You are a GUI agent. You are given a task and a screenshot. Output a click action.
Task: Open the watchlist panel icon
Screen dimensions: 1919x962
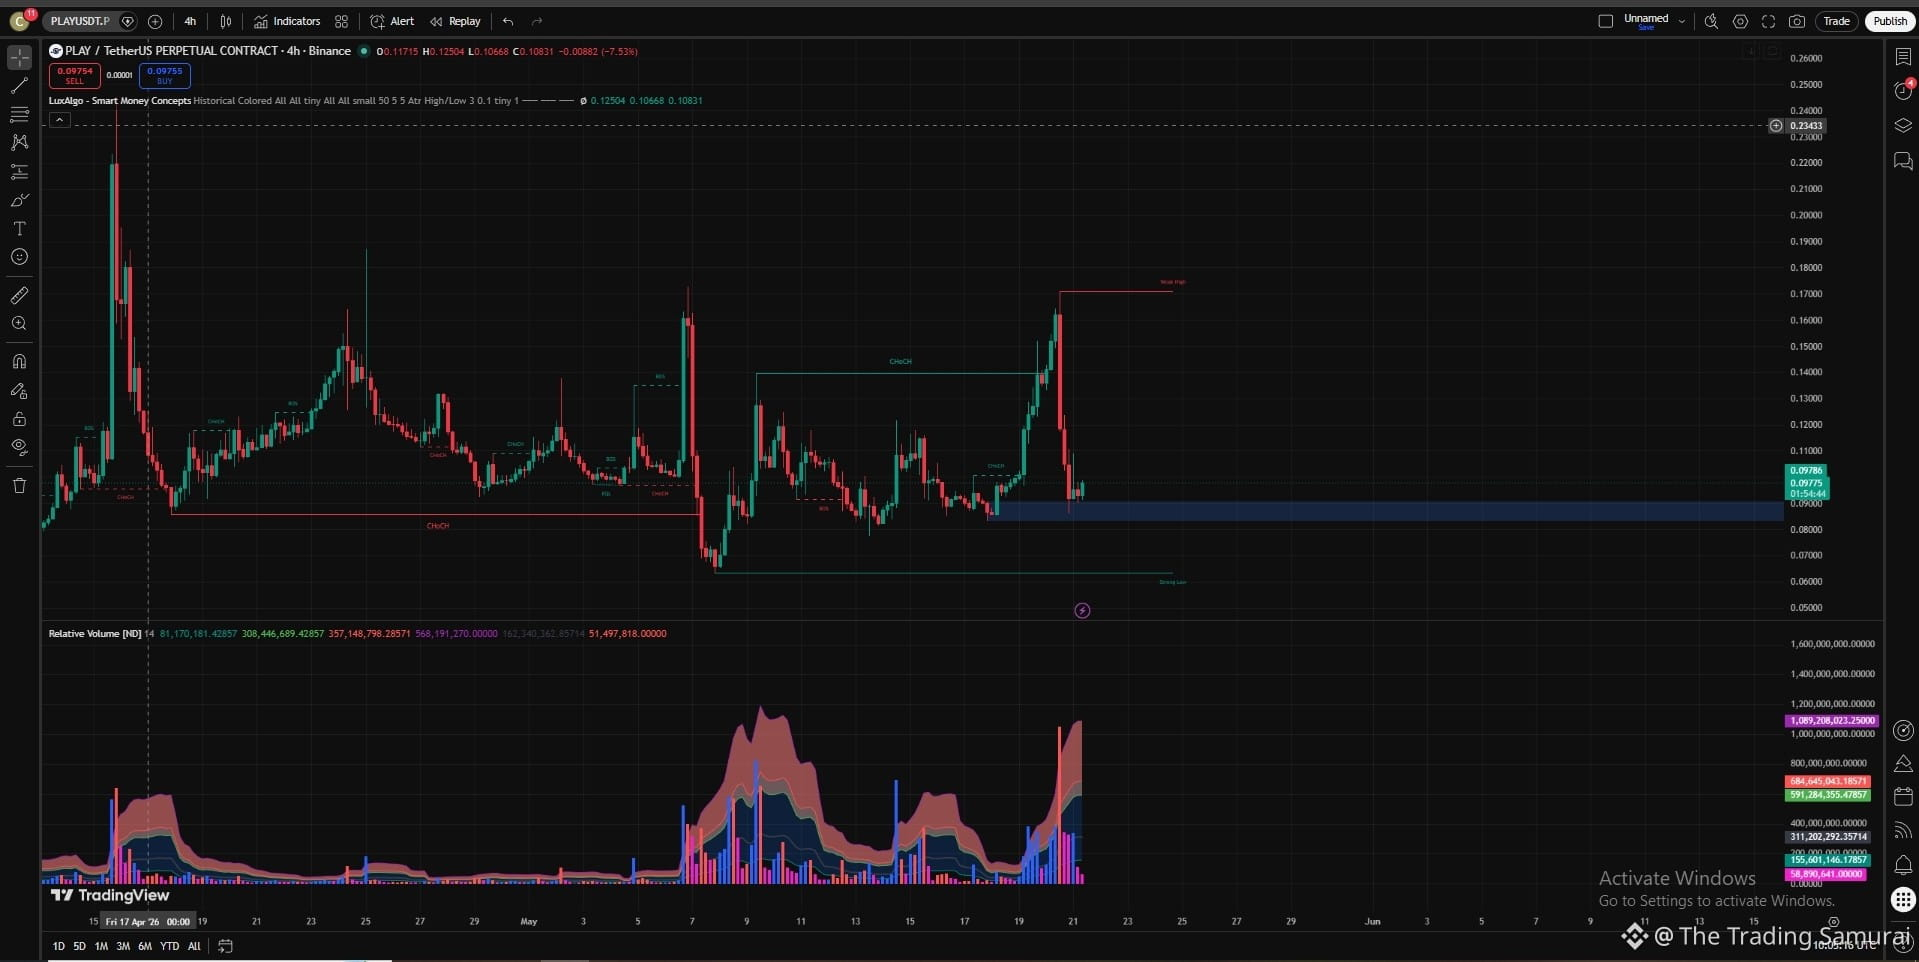[1903, 58]
